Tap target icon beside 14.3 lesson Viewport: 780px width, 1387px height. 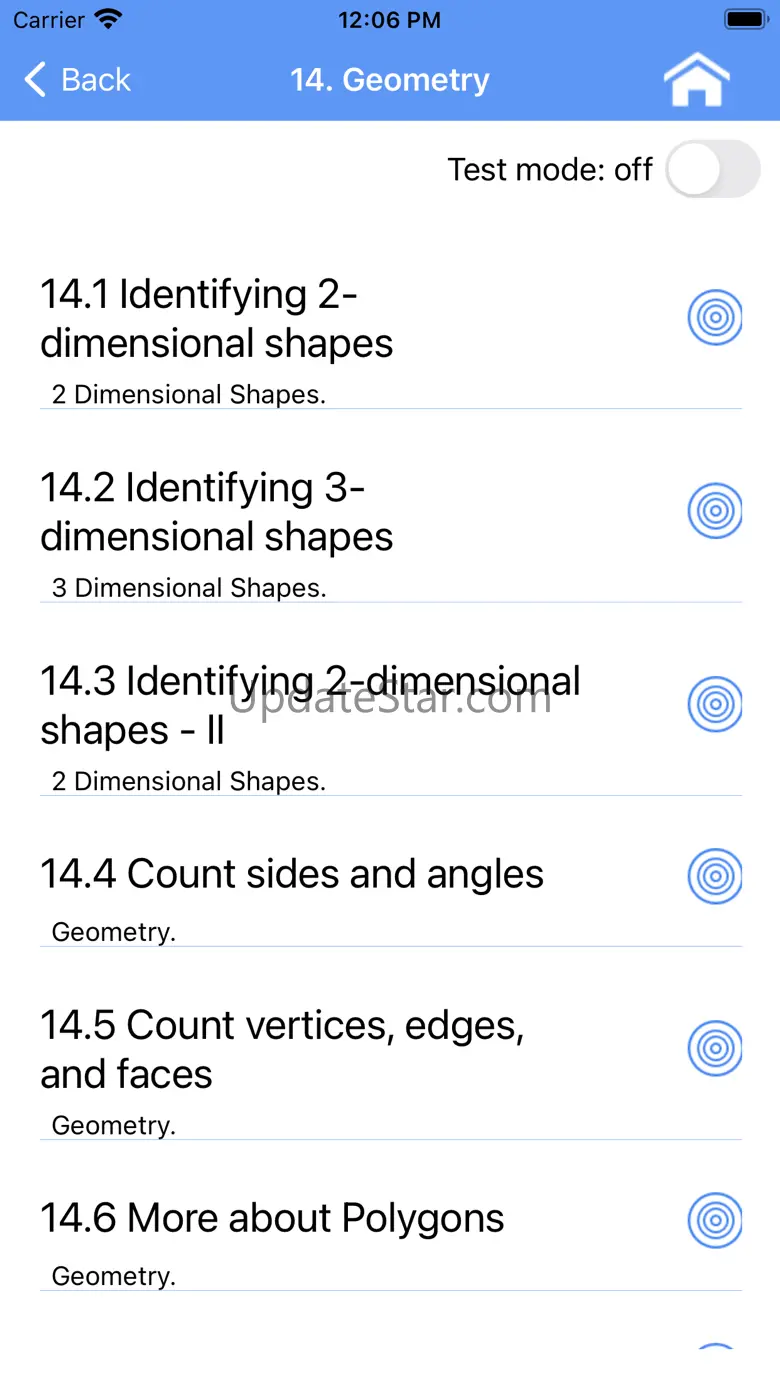click(715, 704)
